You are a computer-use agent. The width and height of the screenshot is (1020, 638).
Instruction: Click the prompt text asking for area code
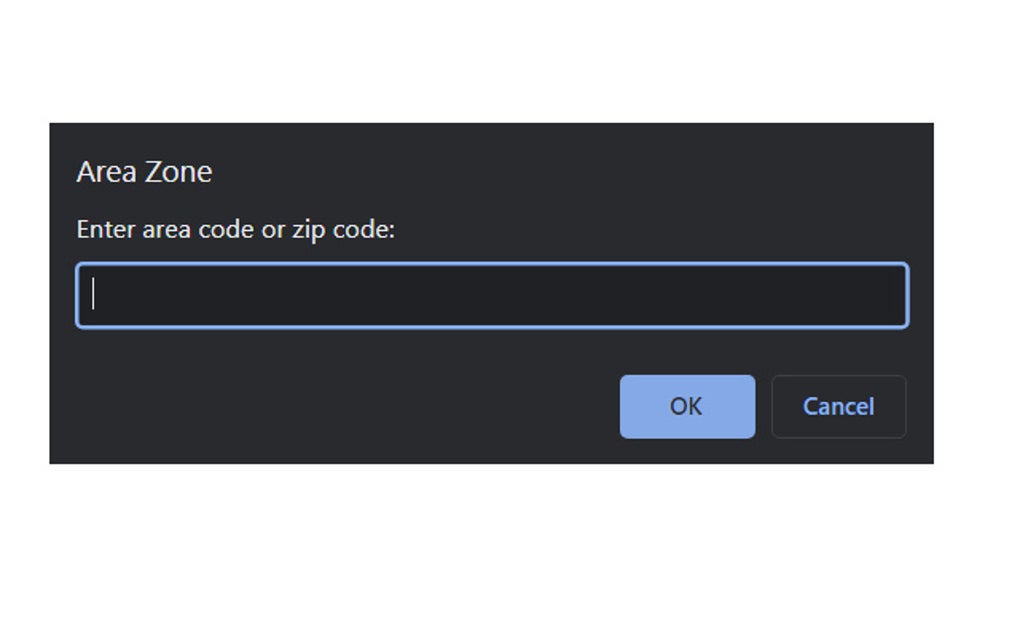tap(235, 229)
